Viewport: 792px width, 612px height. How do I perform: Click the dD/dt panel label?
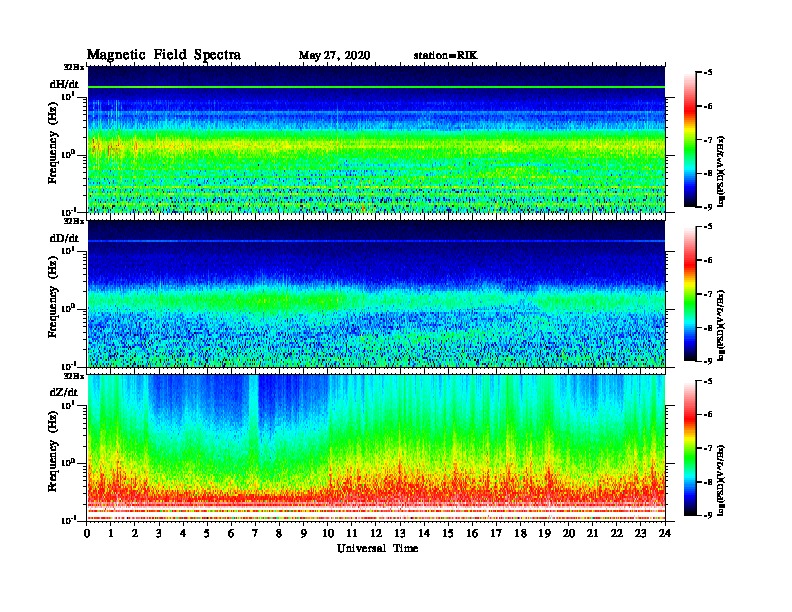[64, 238]
